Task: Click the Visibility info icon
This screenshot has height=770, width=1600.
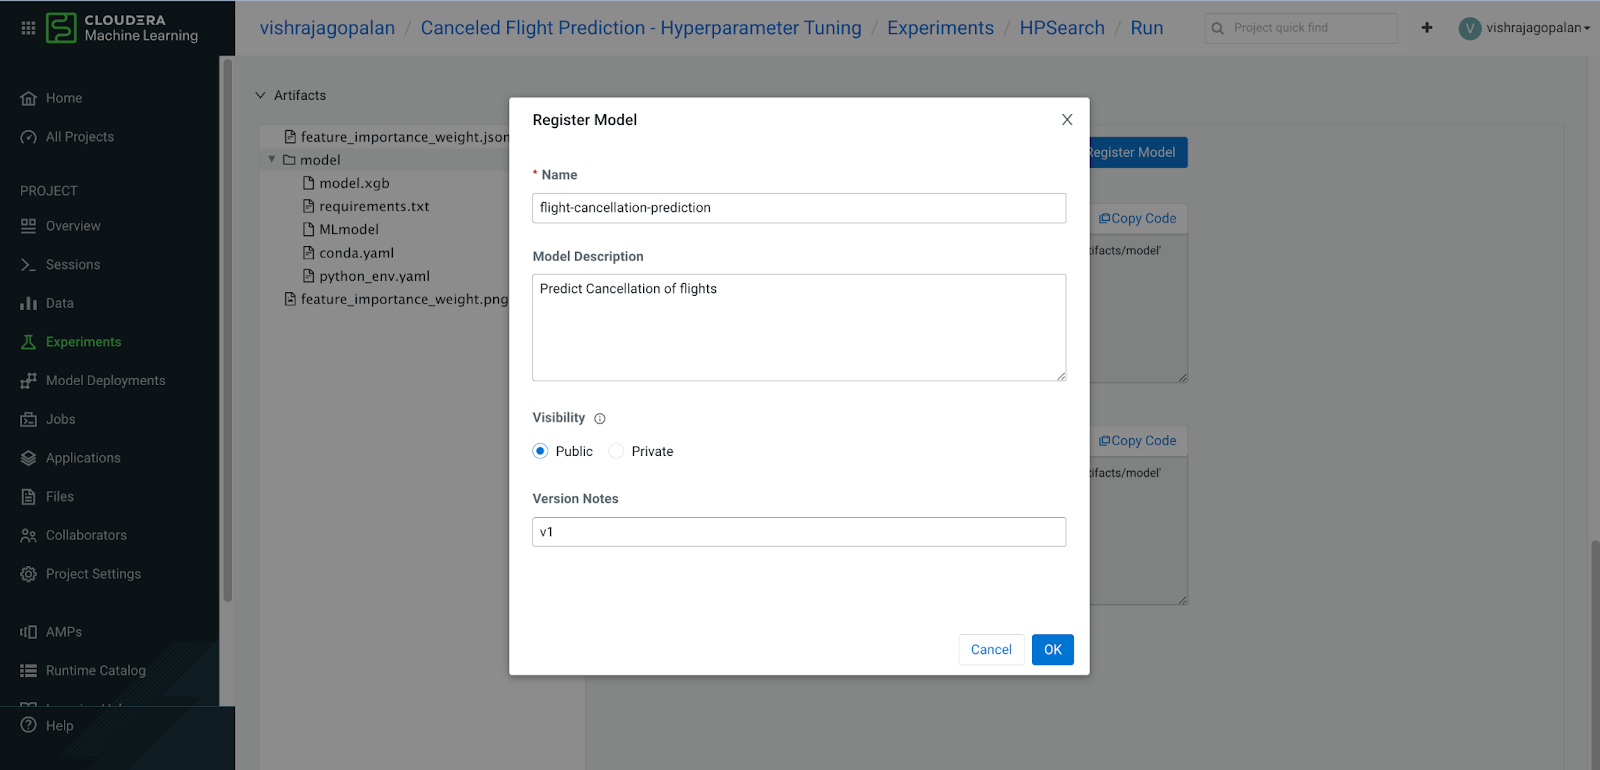Action: click(600, 419)
